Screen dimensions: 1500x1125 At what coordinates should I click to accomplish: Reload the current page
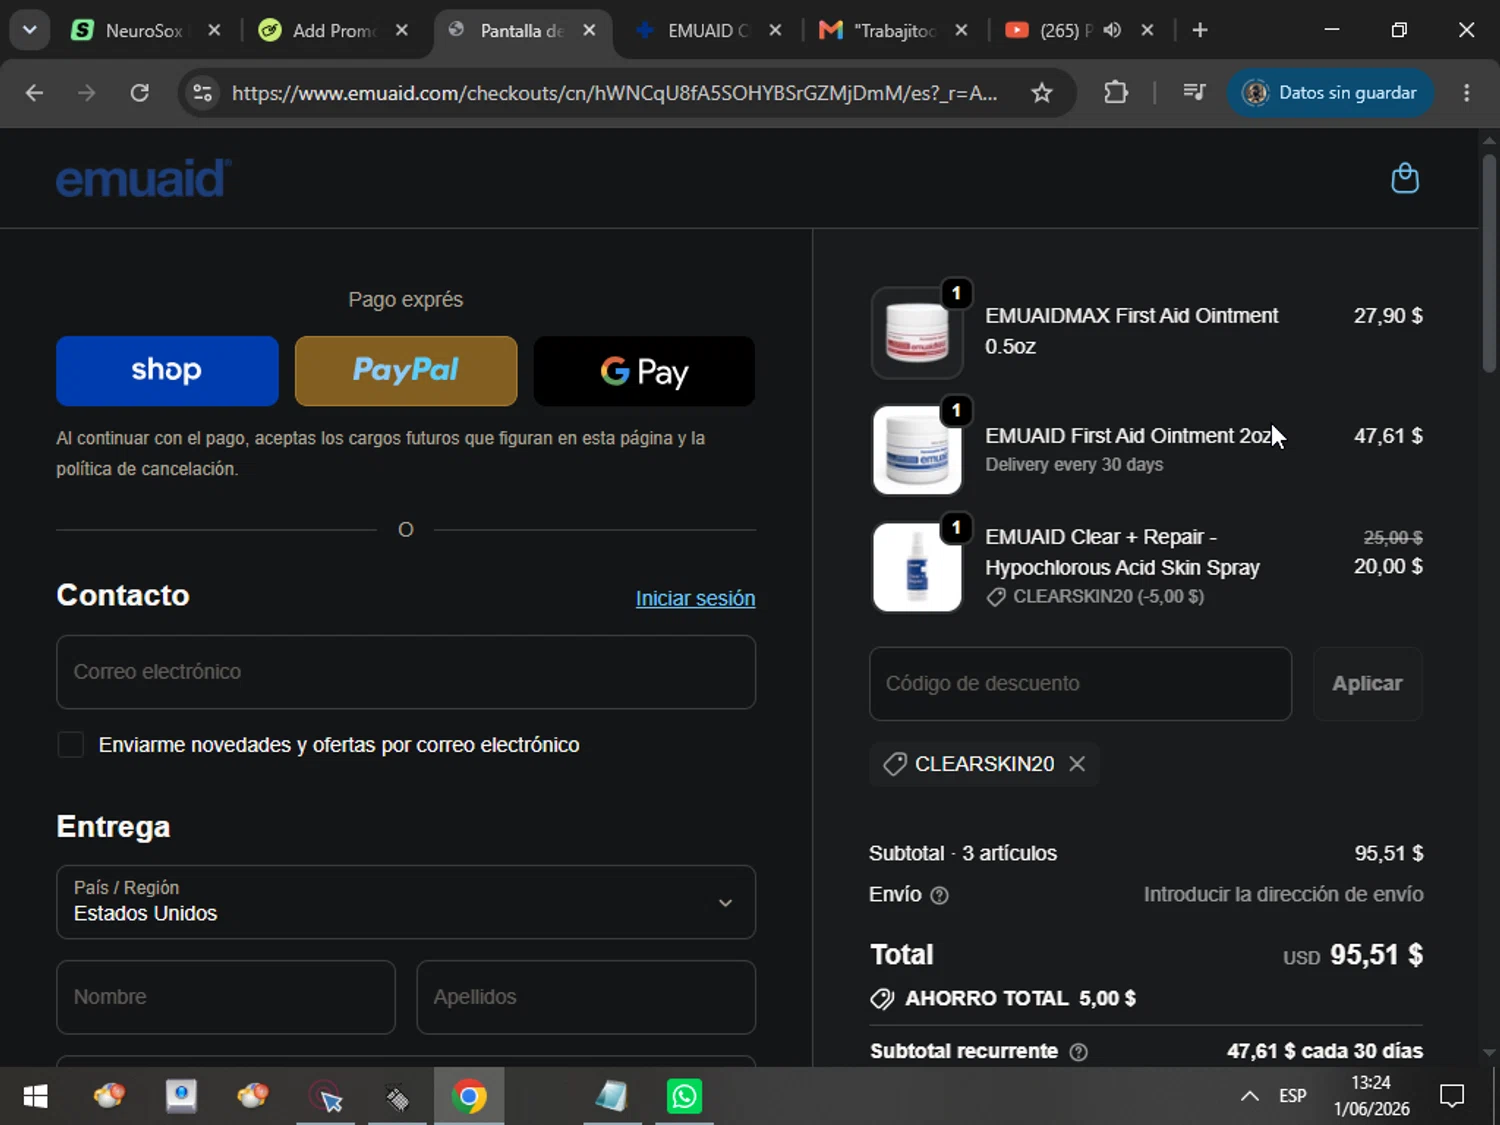(140, 93)
